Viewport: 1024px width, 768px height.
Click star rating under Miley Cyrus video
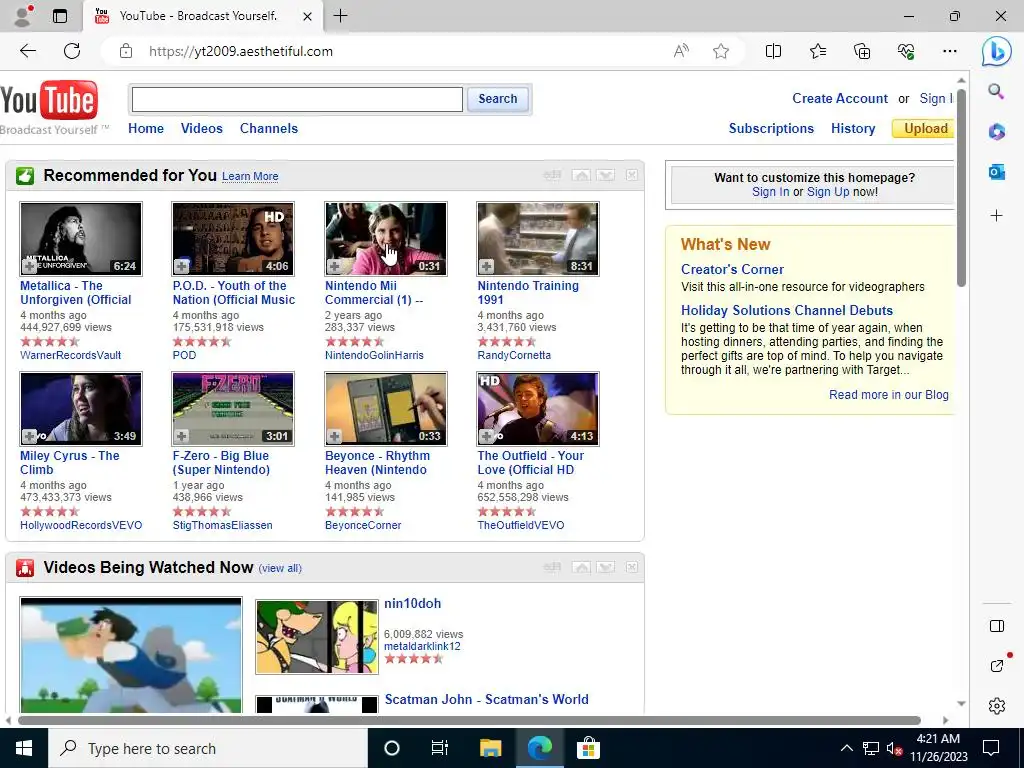click(50, 511)
